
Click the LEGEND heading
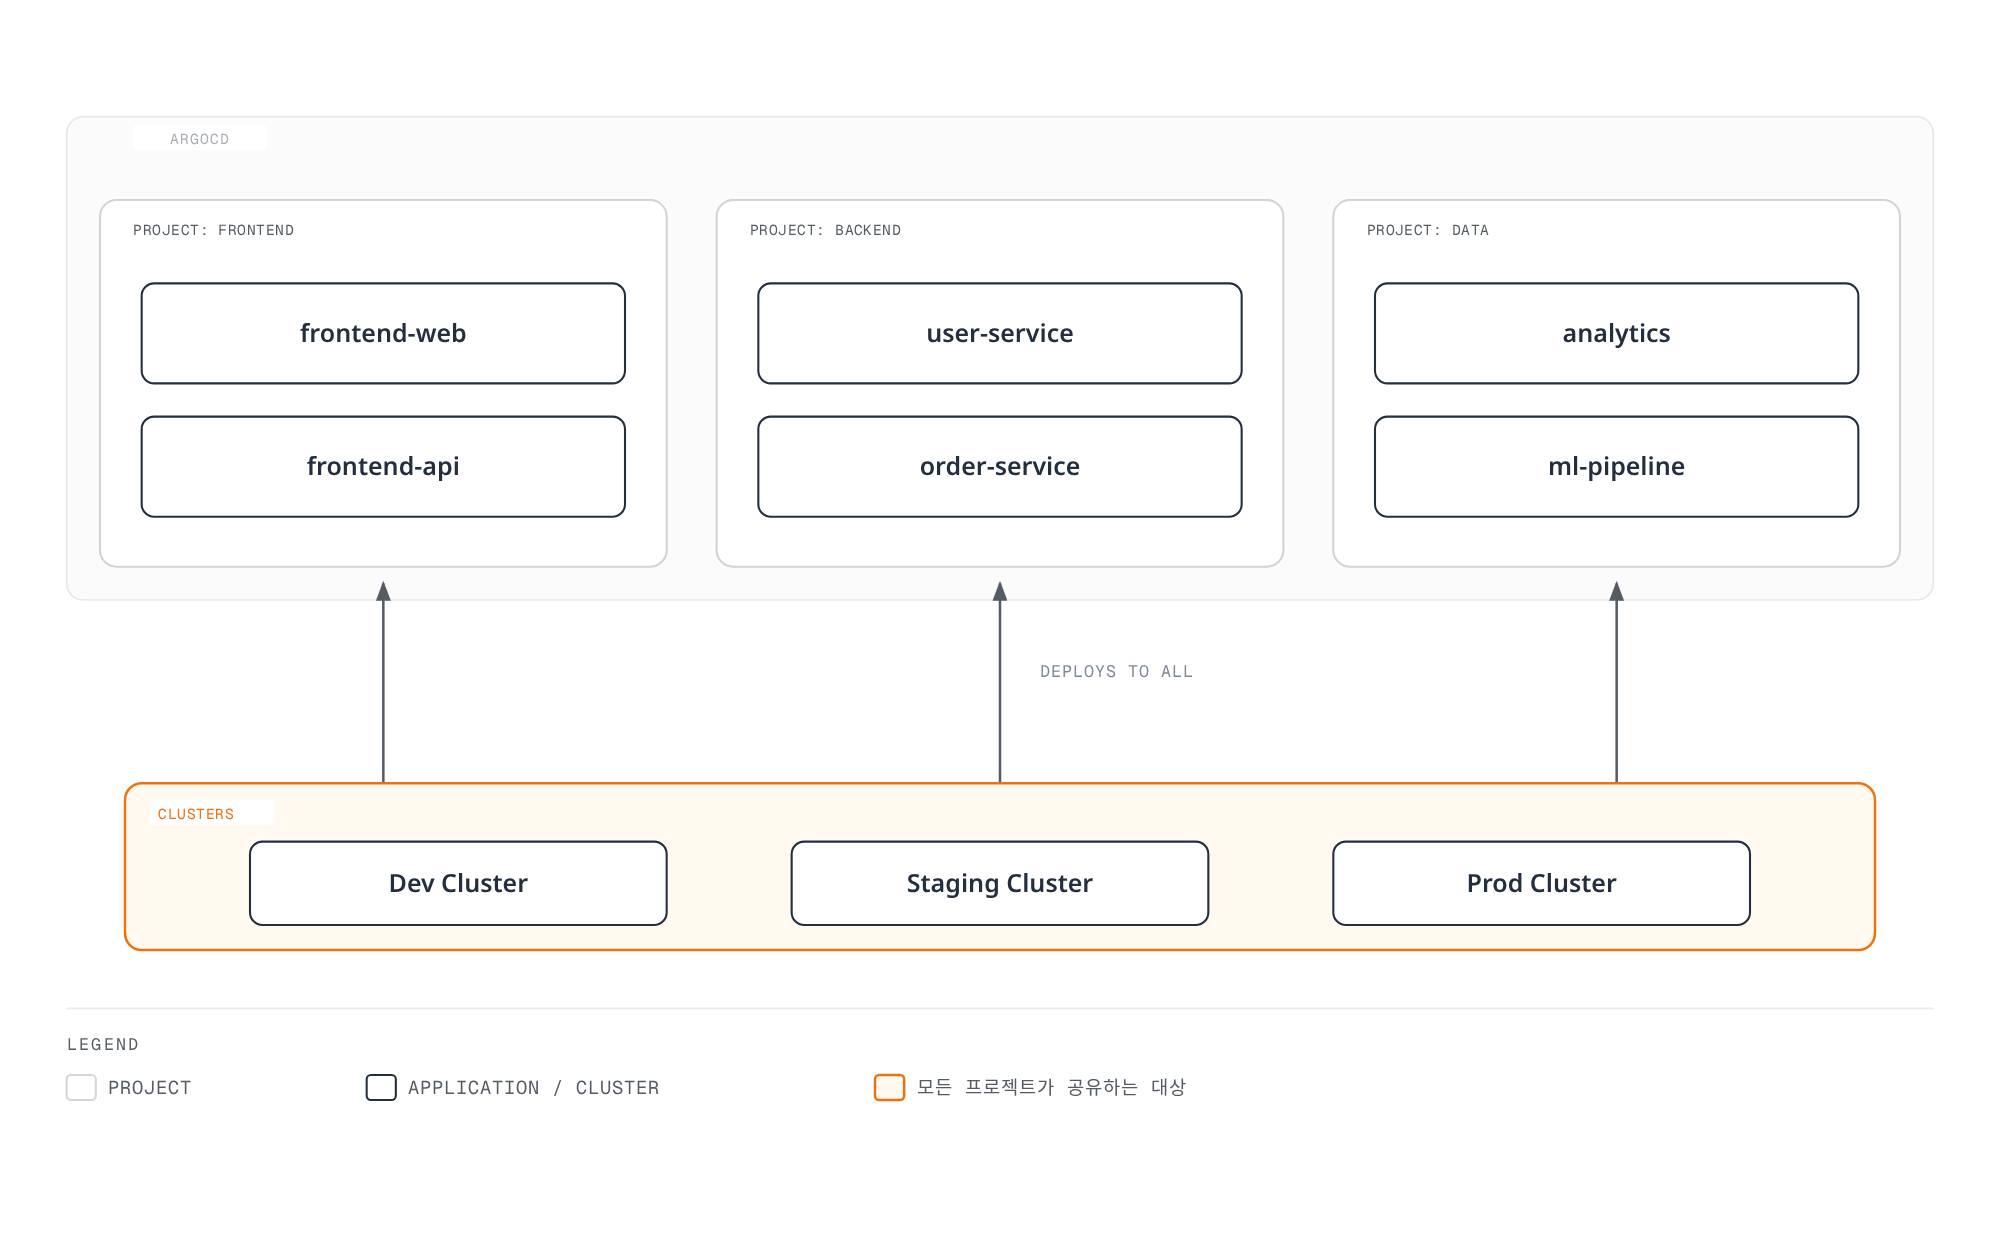point(103,1044)
